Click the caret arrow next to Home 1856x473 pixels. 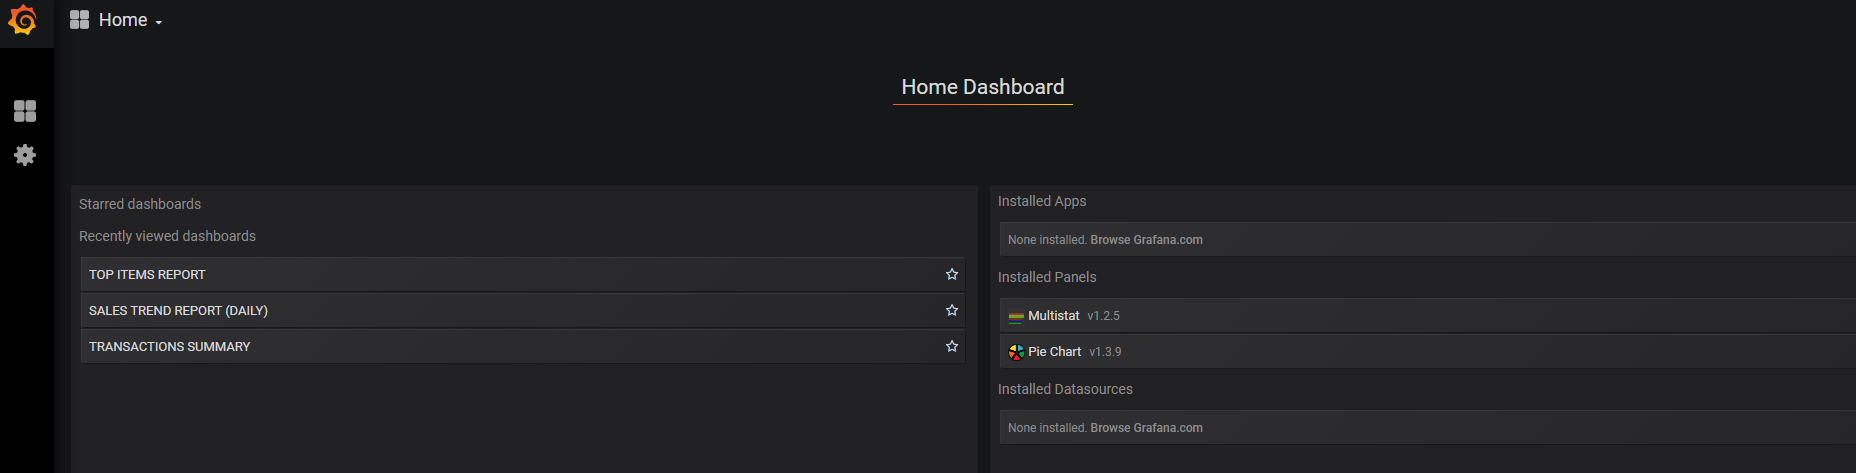click(158, 22)
